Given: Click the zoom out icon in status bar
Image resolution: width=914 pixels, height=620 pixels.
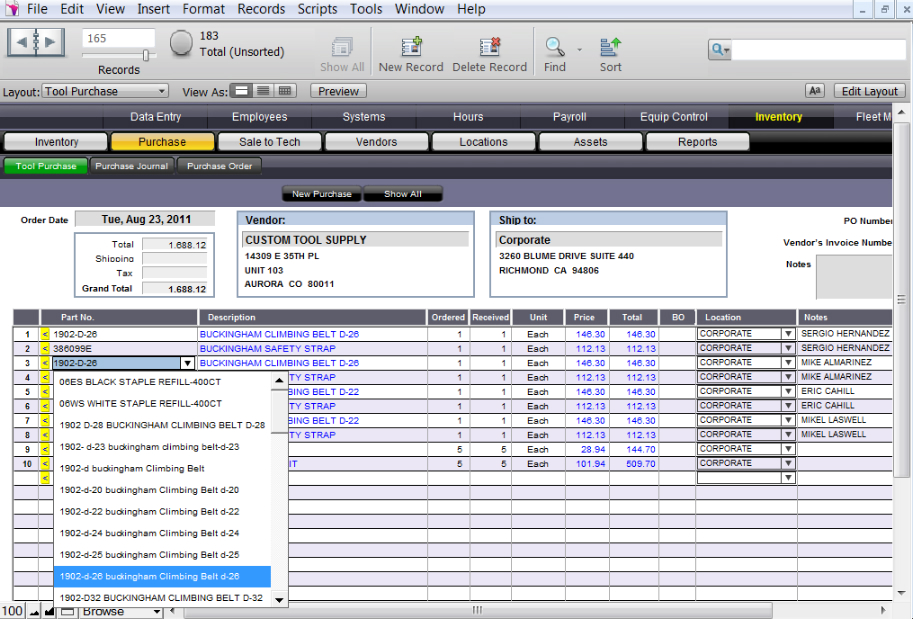Looking at the screenshot, I should pyautogui.click(x=33, y=611).
